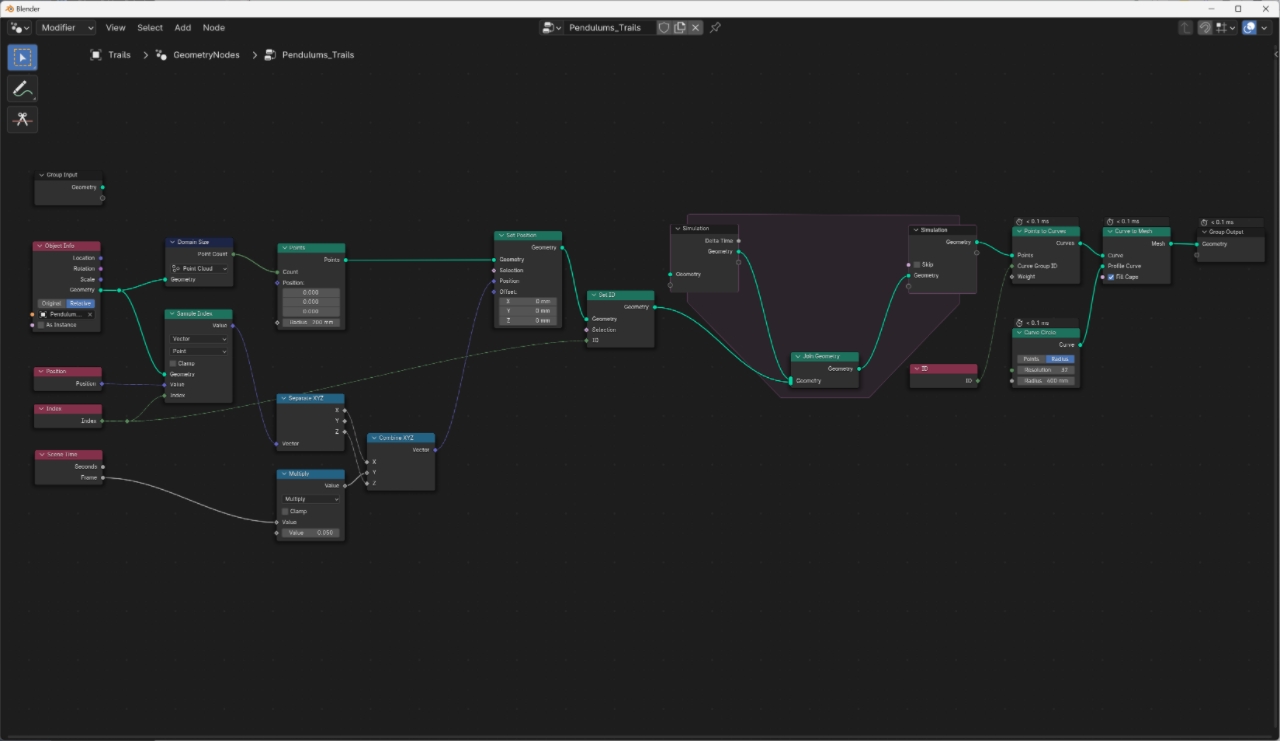Click Set Position Offset X field
1280x741 pixels.
click(528, 301)
